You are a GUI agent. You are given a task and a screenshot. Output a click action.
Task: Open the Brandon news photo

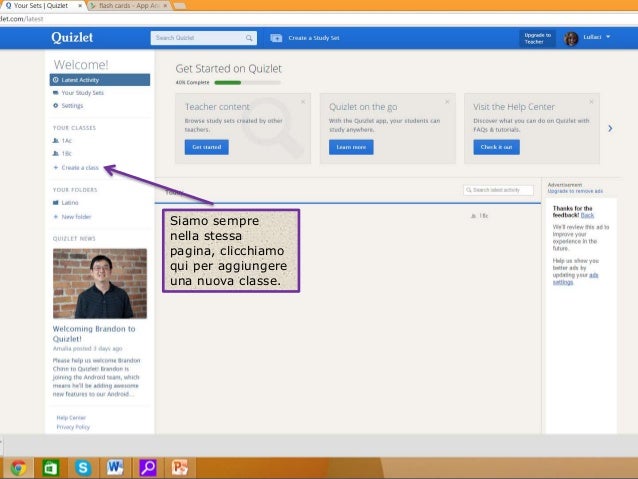coord(100,283)
